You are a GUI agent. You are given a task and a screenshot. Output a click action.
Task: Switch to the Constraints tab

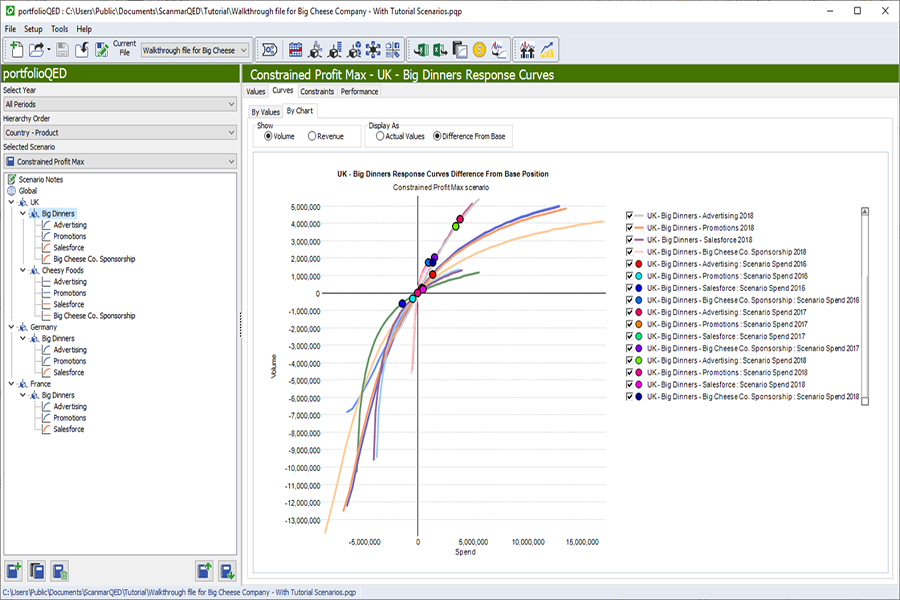317,91
